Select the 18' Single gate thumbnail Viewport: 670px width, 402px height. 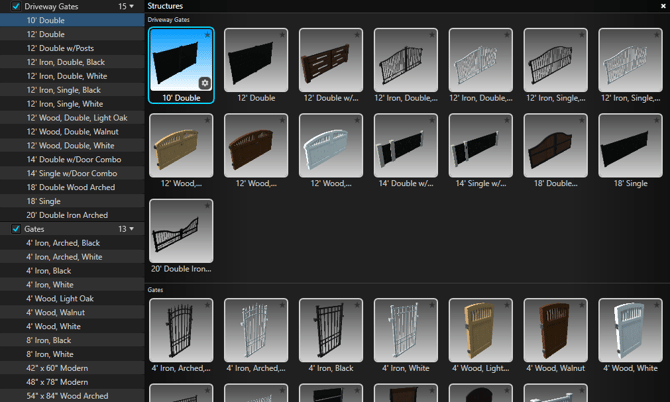[629, 148]
